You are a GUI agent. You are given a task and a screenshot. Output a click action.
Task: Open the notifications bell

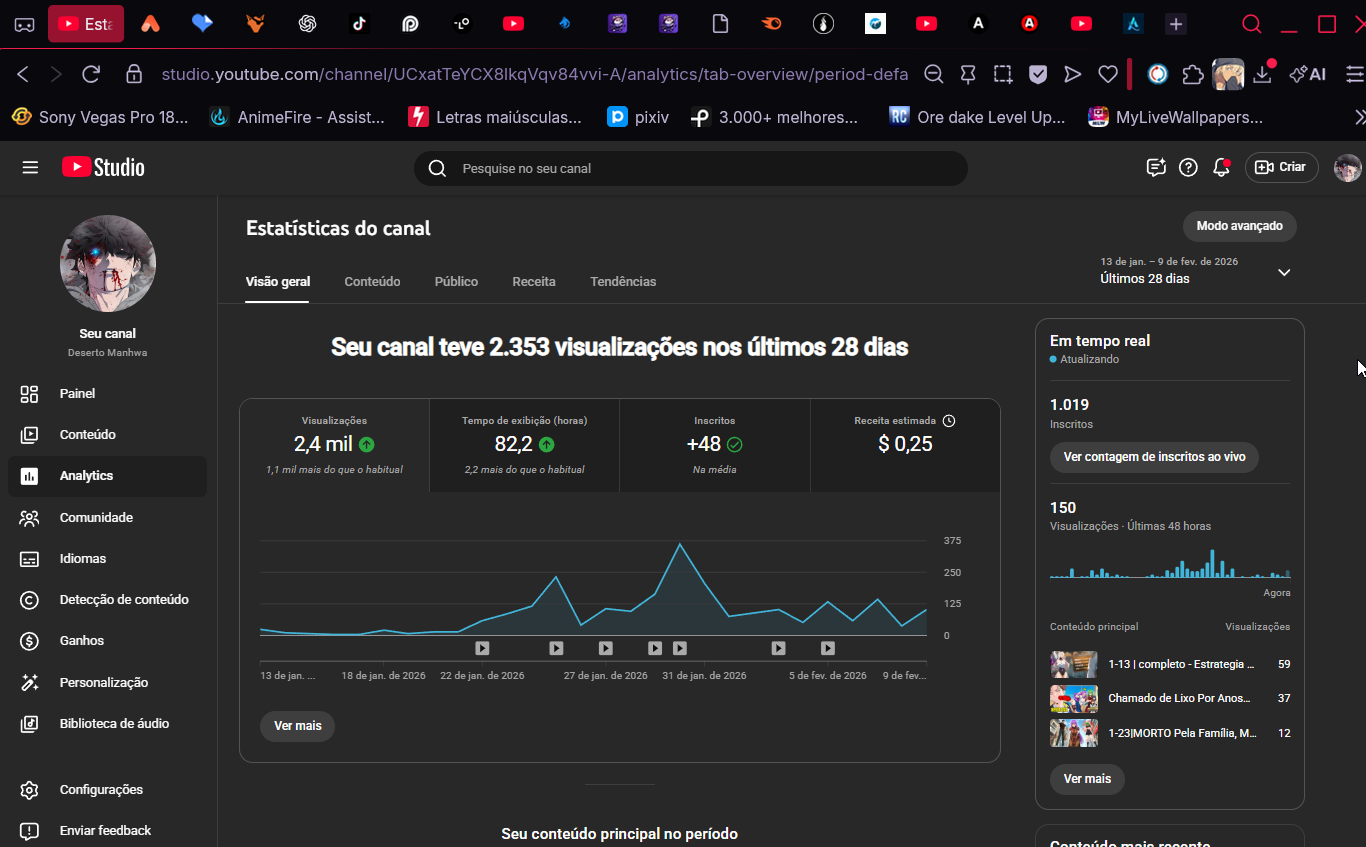pyautogui.click(x=1220, y=168)
